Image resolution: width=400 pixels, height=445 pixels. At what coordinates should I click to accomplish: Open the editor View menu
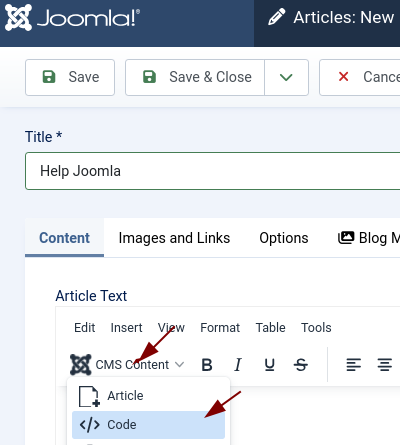[171, 328]
